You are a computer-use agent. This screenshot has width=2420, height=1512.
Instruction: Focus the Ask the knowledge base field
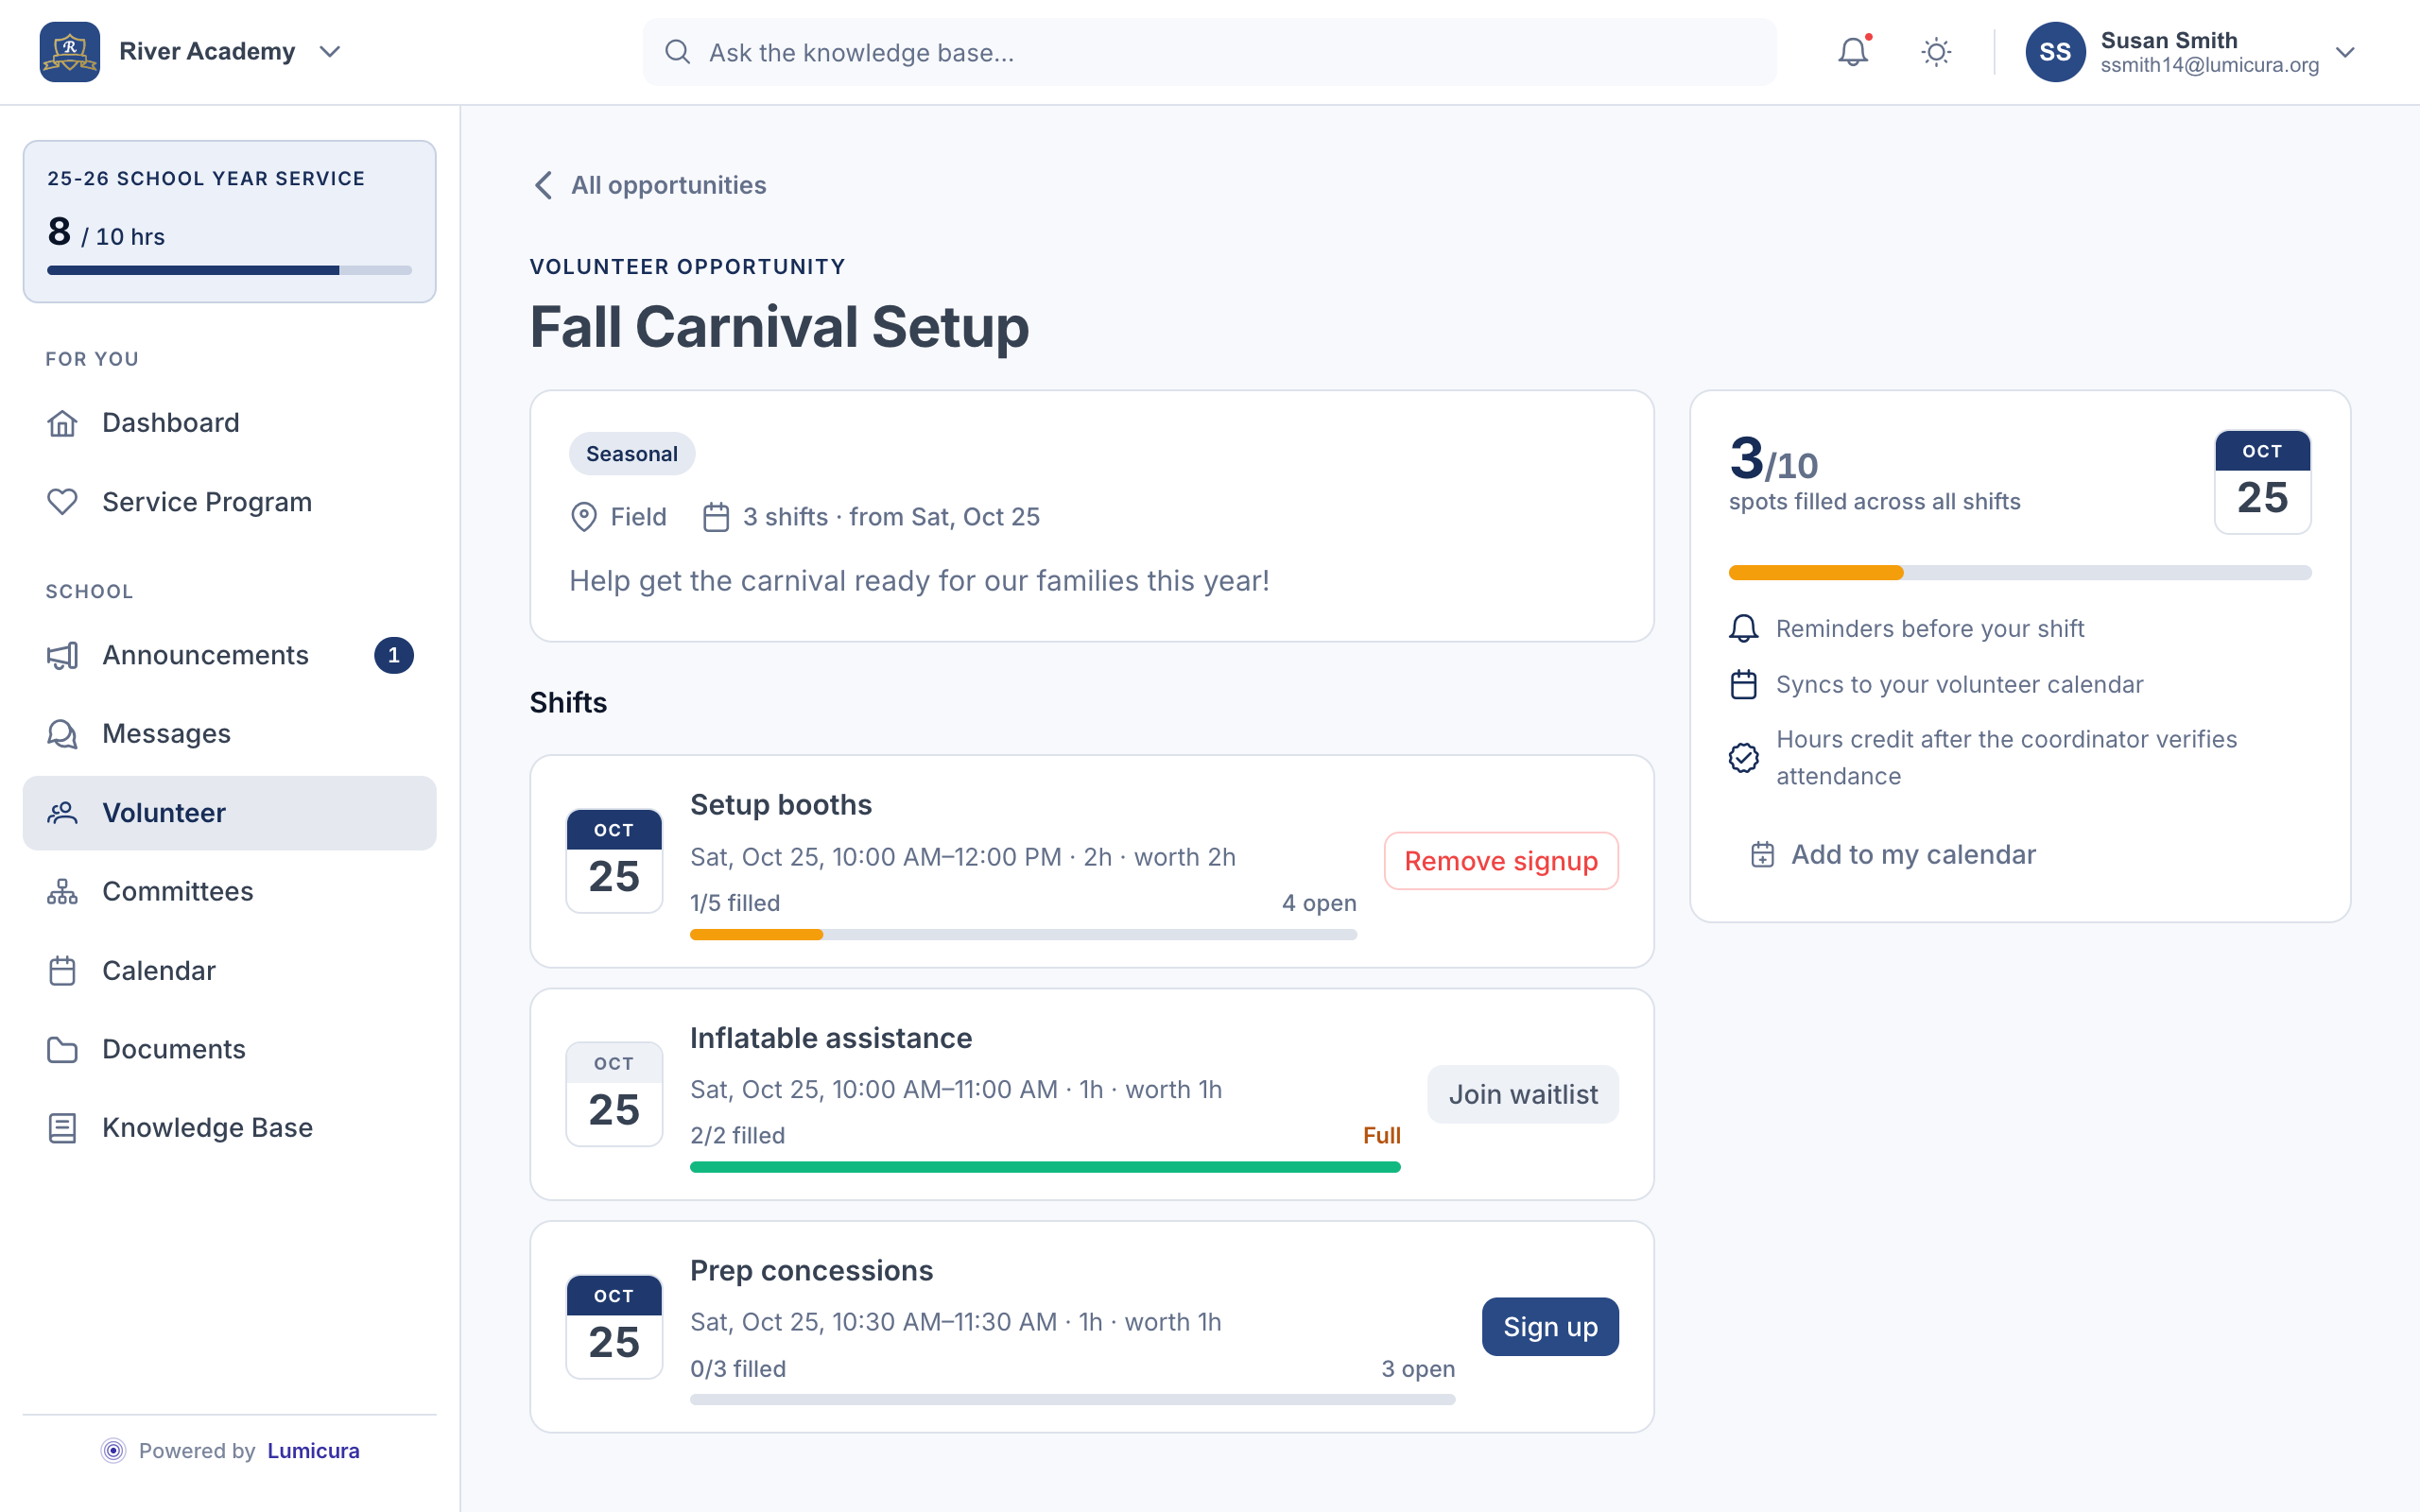[x=1209, y=52]
